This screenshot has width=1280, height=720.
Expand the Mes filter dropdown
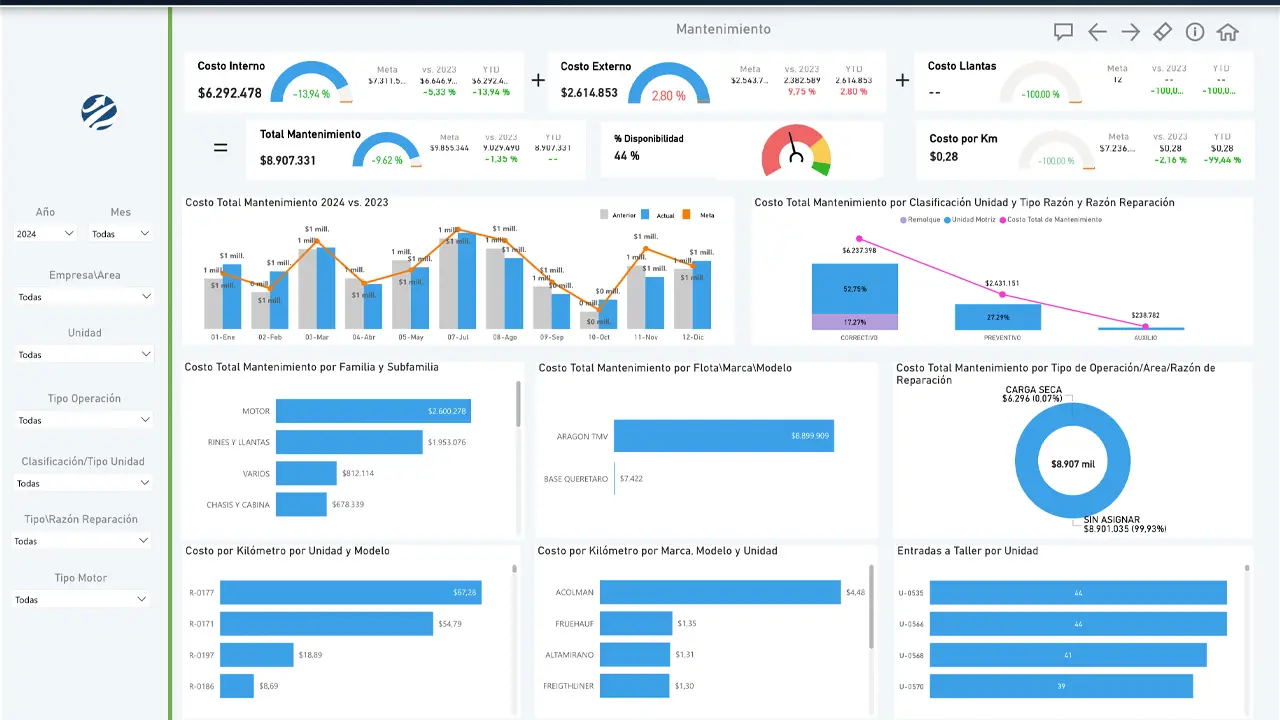coord(120,233)
